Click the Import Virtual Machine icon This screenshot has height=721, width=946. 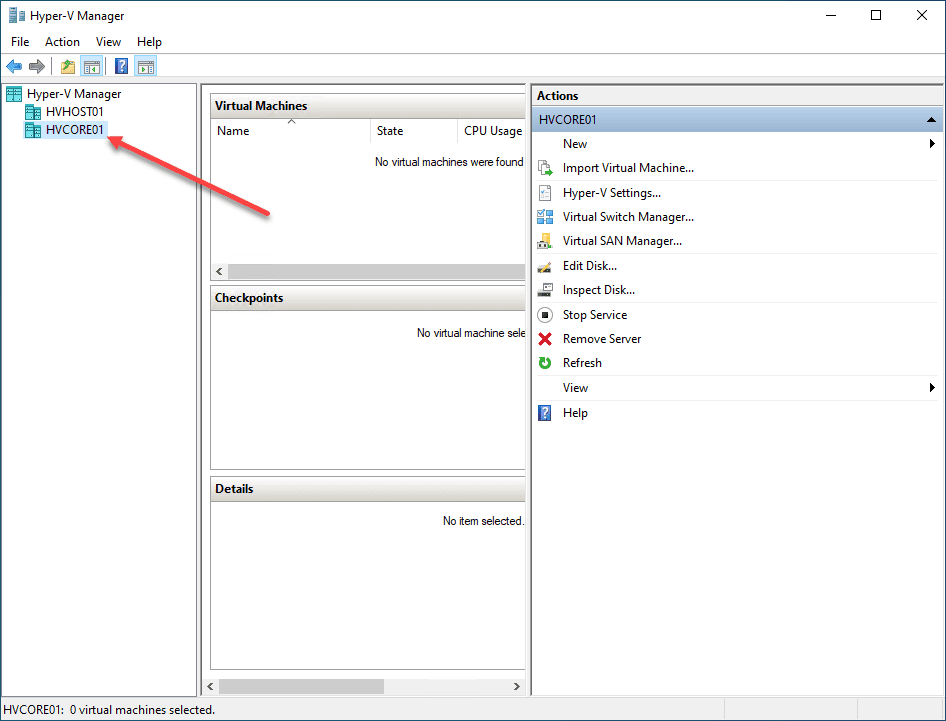coord(545,168)
